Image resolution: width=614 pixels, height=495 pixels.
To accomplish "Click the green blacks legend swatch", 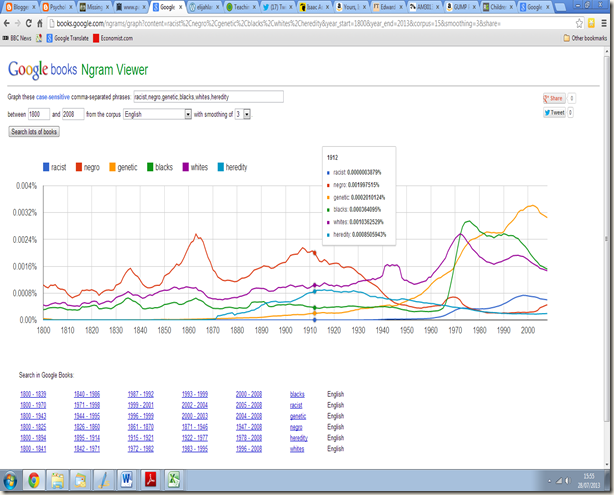I will tap(150, 167).
